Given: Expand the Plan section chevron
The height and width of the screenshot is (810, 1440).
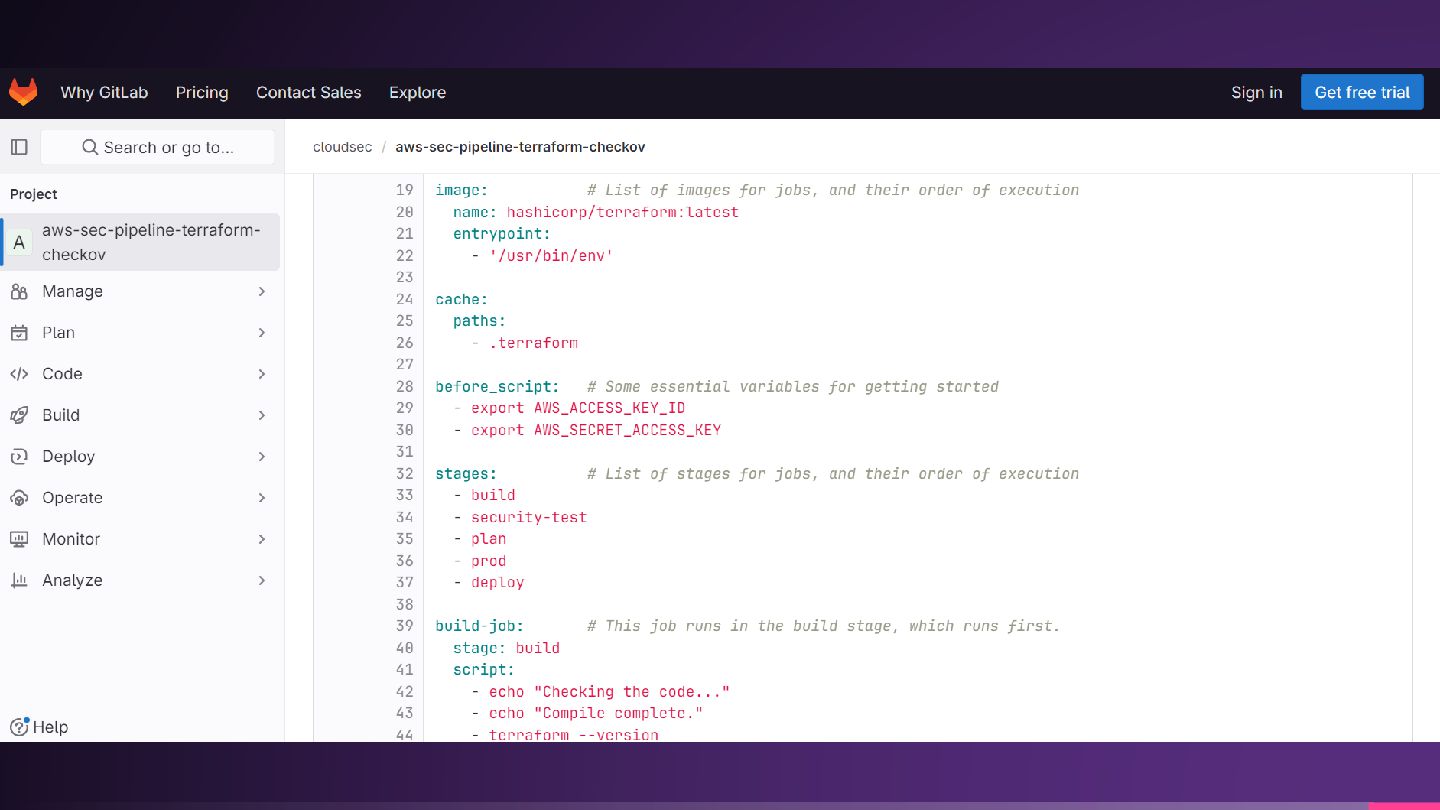Looking at the screenshot, I should point(262,333).
